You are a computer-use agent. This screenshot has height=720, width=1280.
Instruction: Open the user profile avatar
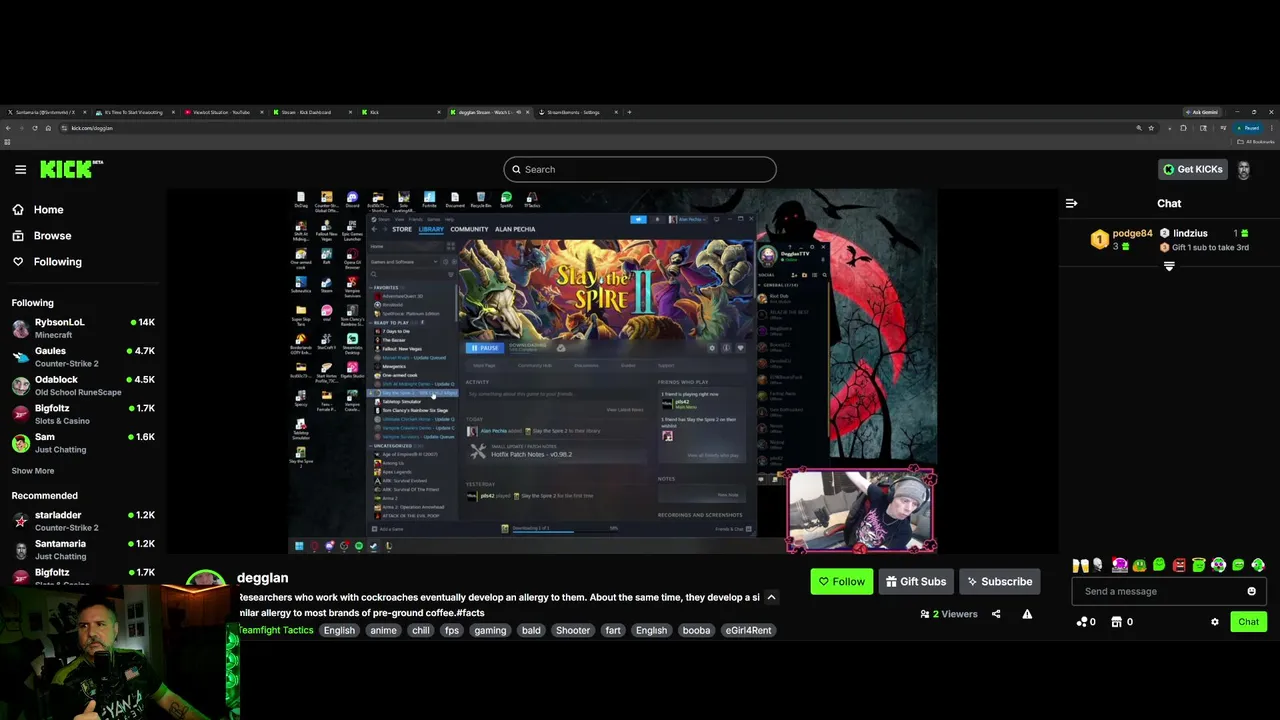[1244, 169]
